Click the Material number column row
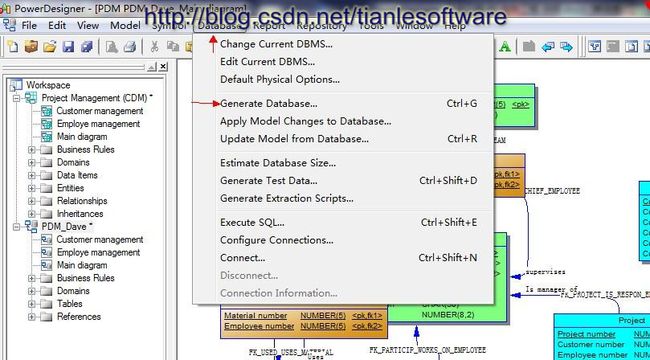The image size is (650, 360). 303,316
